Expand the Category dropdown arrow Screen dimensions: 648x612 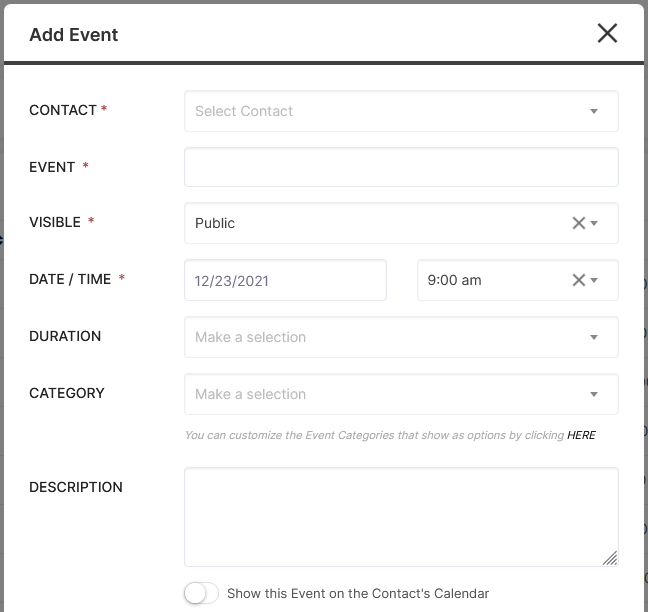[x=594, y=394]
